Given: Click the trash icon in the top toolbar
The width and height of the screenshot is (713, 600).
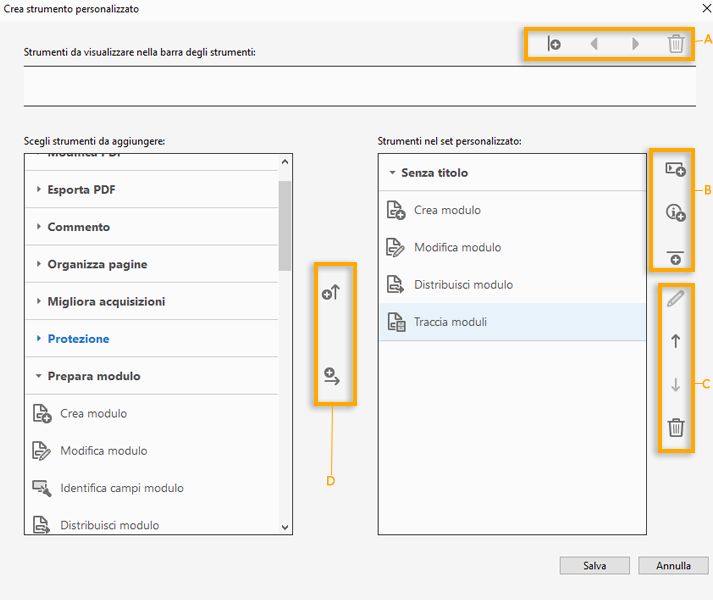Looking at the screenshot, I should [676, 44].
